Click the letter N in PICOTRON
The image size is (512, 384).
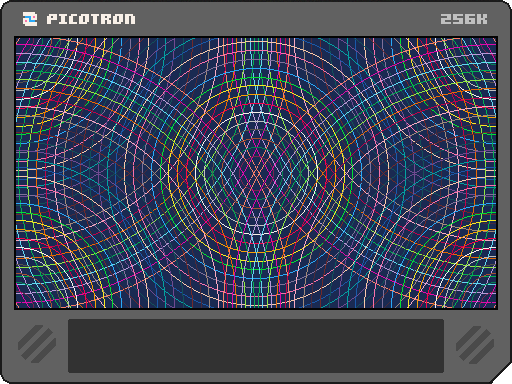tap(130, 19)
